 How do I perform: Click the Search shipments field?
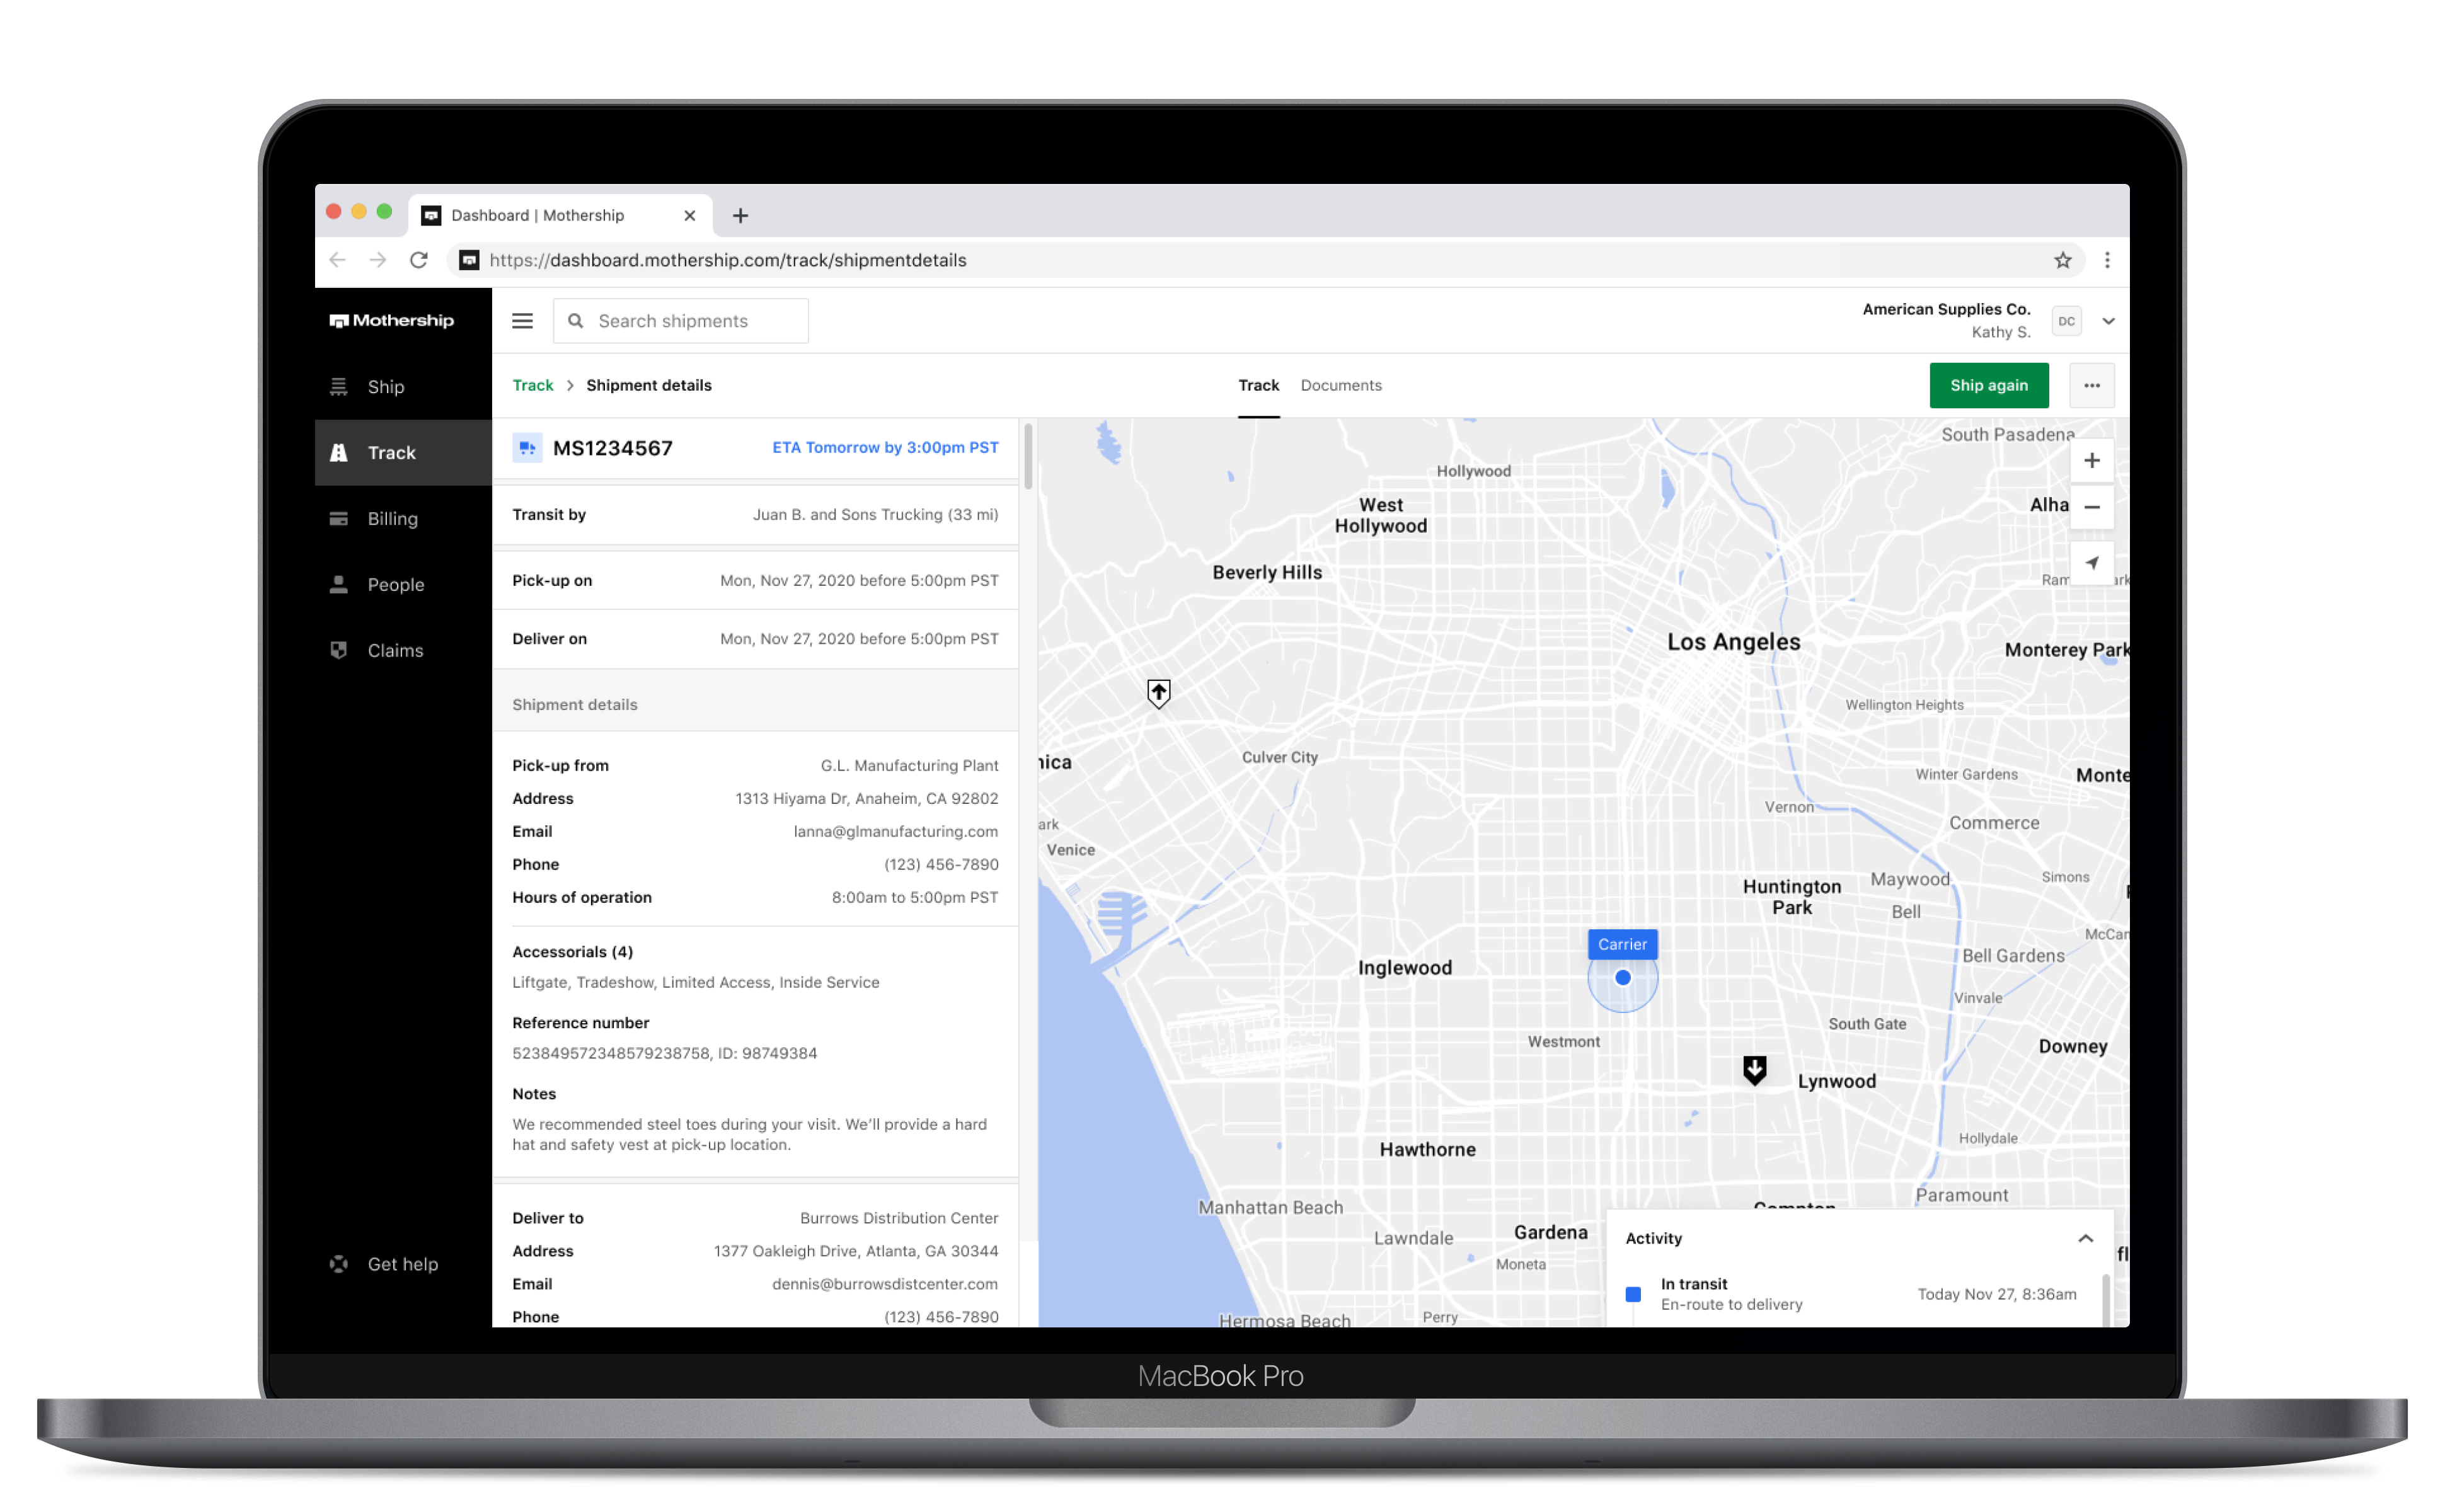690,321
